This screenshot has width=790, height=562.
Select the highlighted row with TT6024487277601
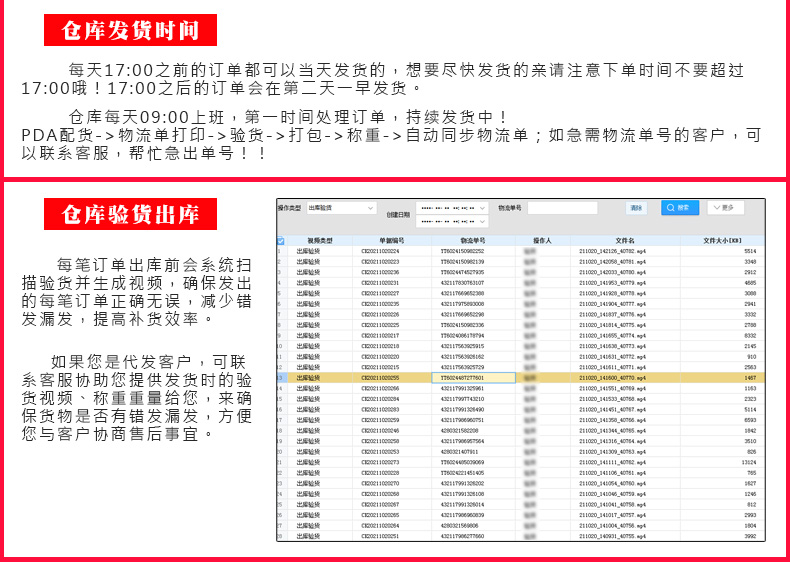click(521, 378)
